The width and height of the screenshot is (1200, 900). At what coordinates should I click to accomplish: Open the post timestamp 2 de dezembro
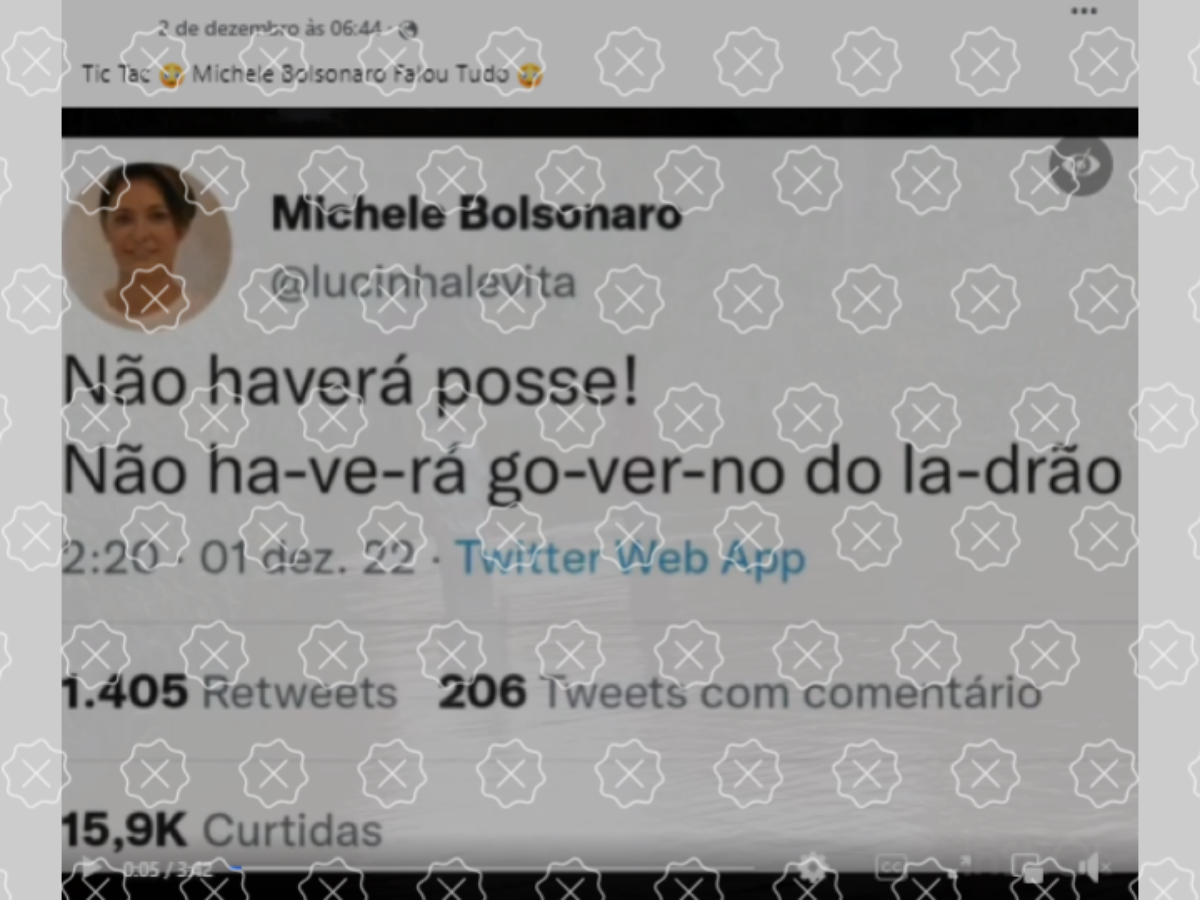point(268,29)
